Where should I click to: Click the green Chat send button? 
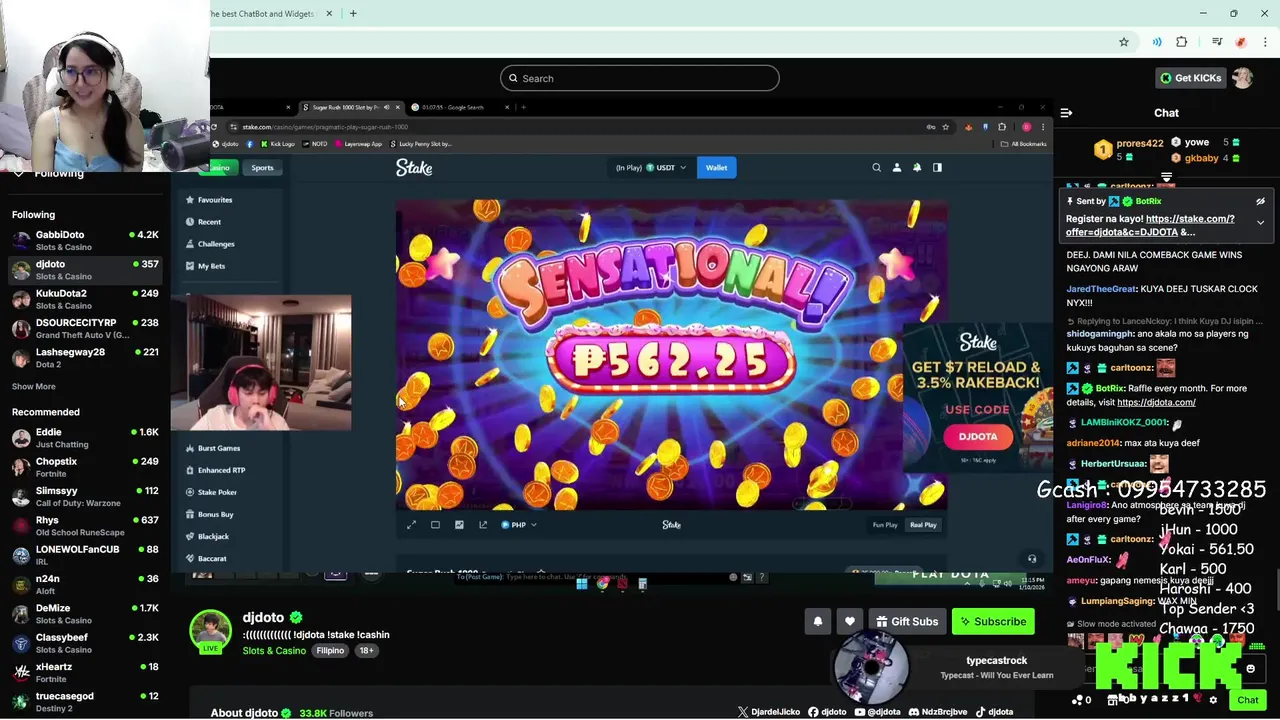tap(1247, 700)
